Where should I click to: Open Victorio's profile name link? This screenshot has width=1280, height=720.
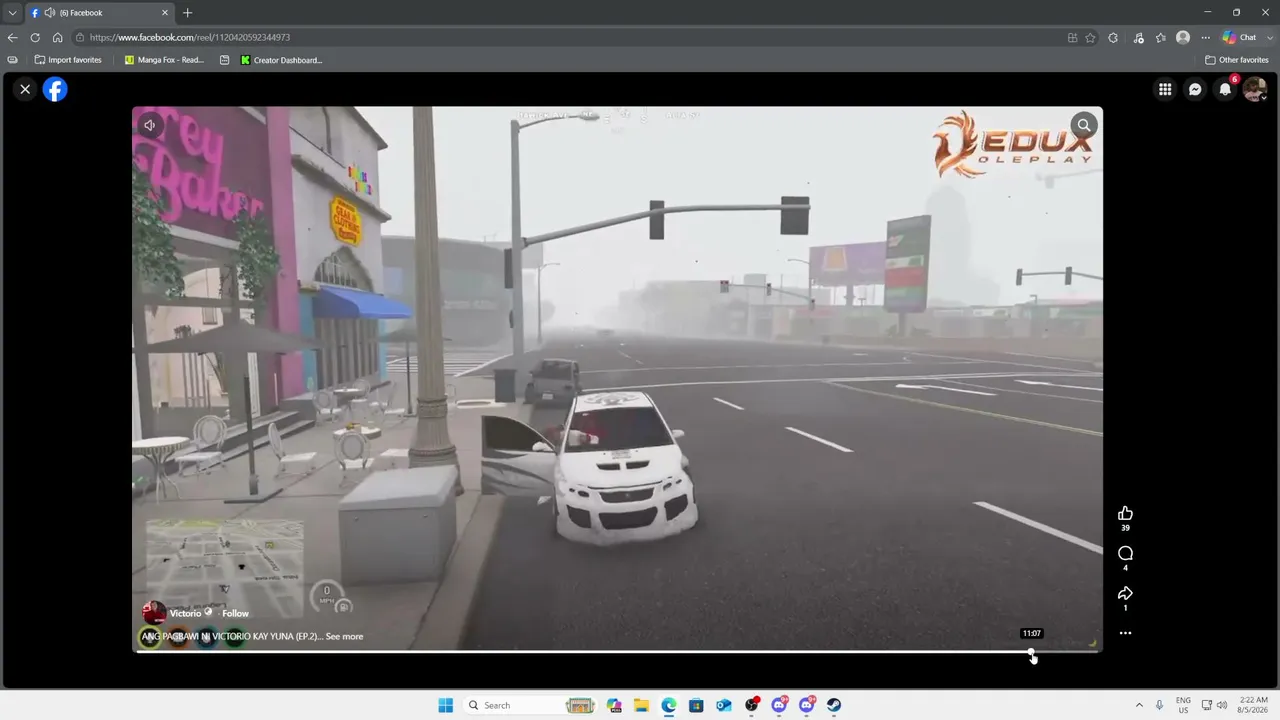click(x=185, y=613)
